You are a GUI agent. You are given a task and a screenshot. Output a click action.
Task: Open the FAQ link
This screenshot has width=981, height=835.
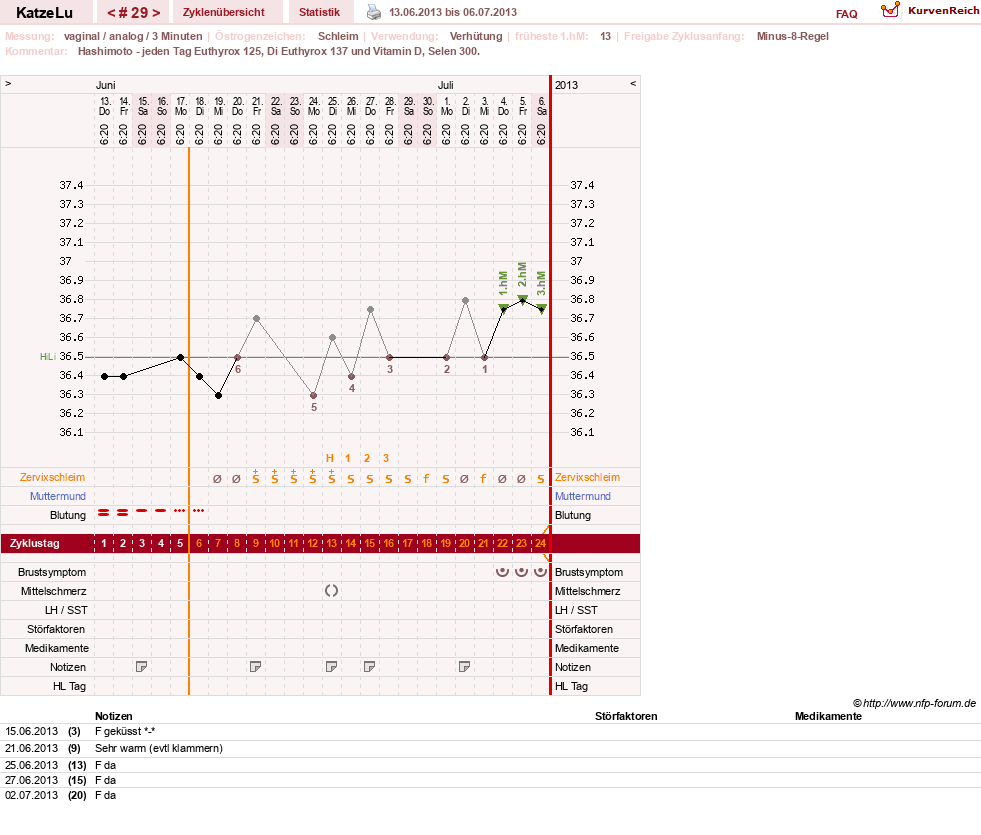click(x=846, y=14)
